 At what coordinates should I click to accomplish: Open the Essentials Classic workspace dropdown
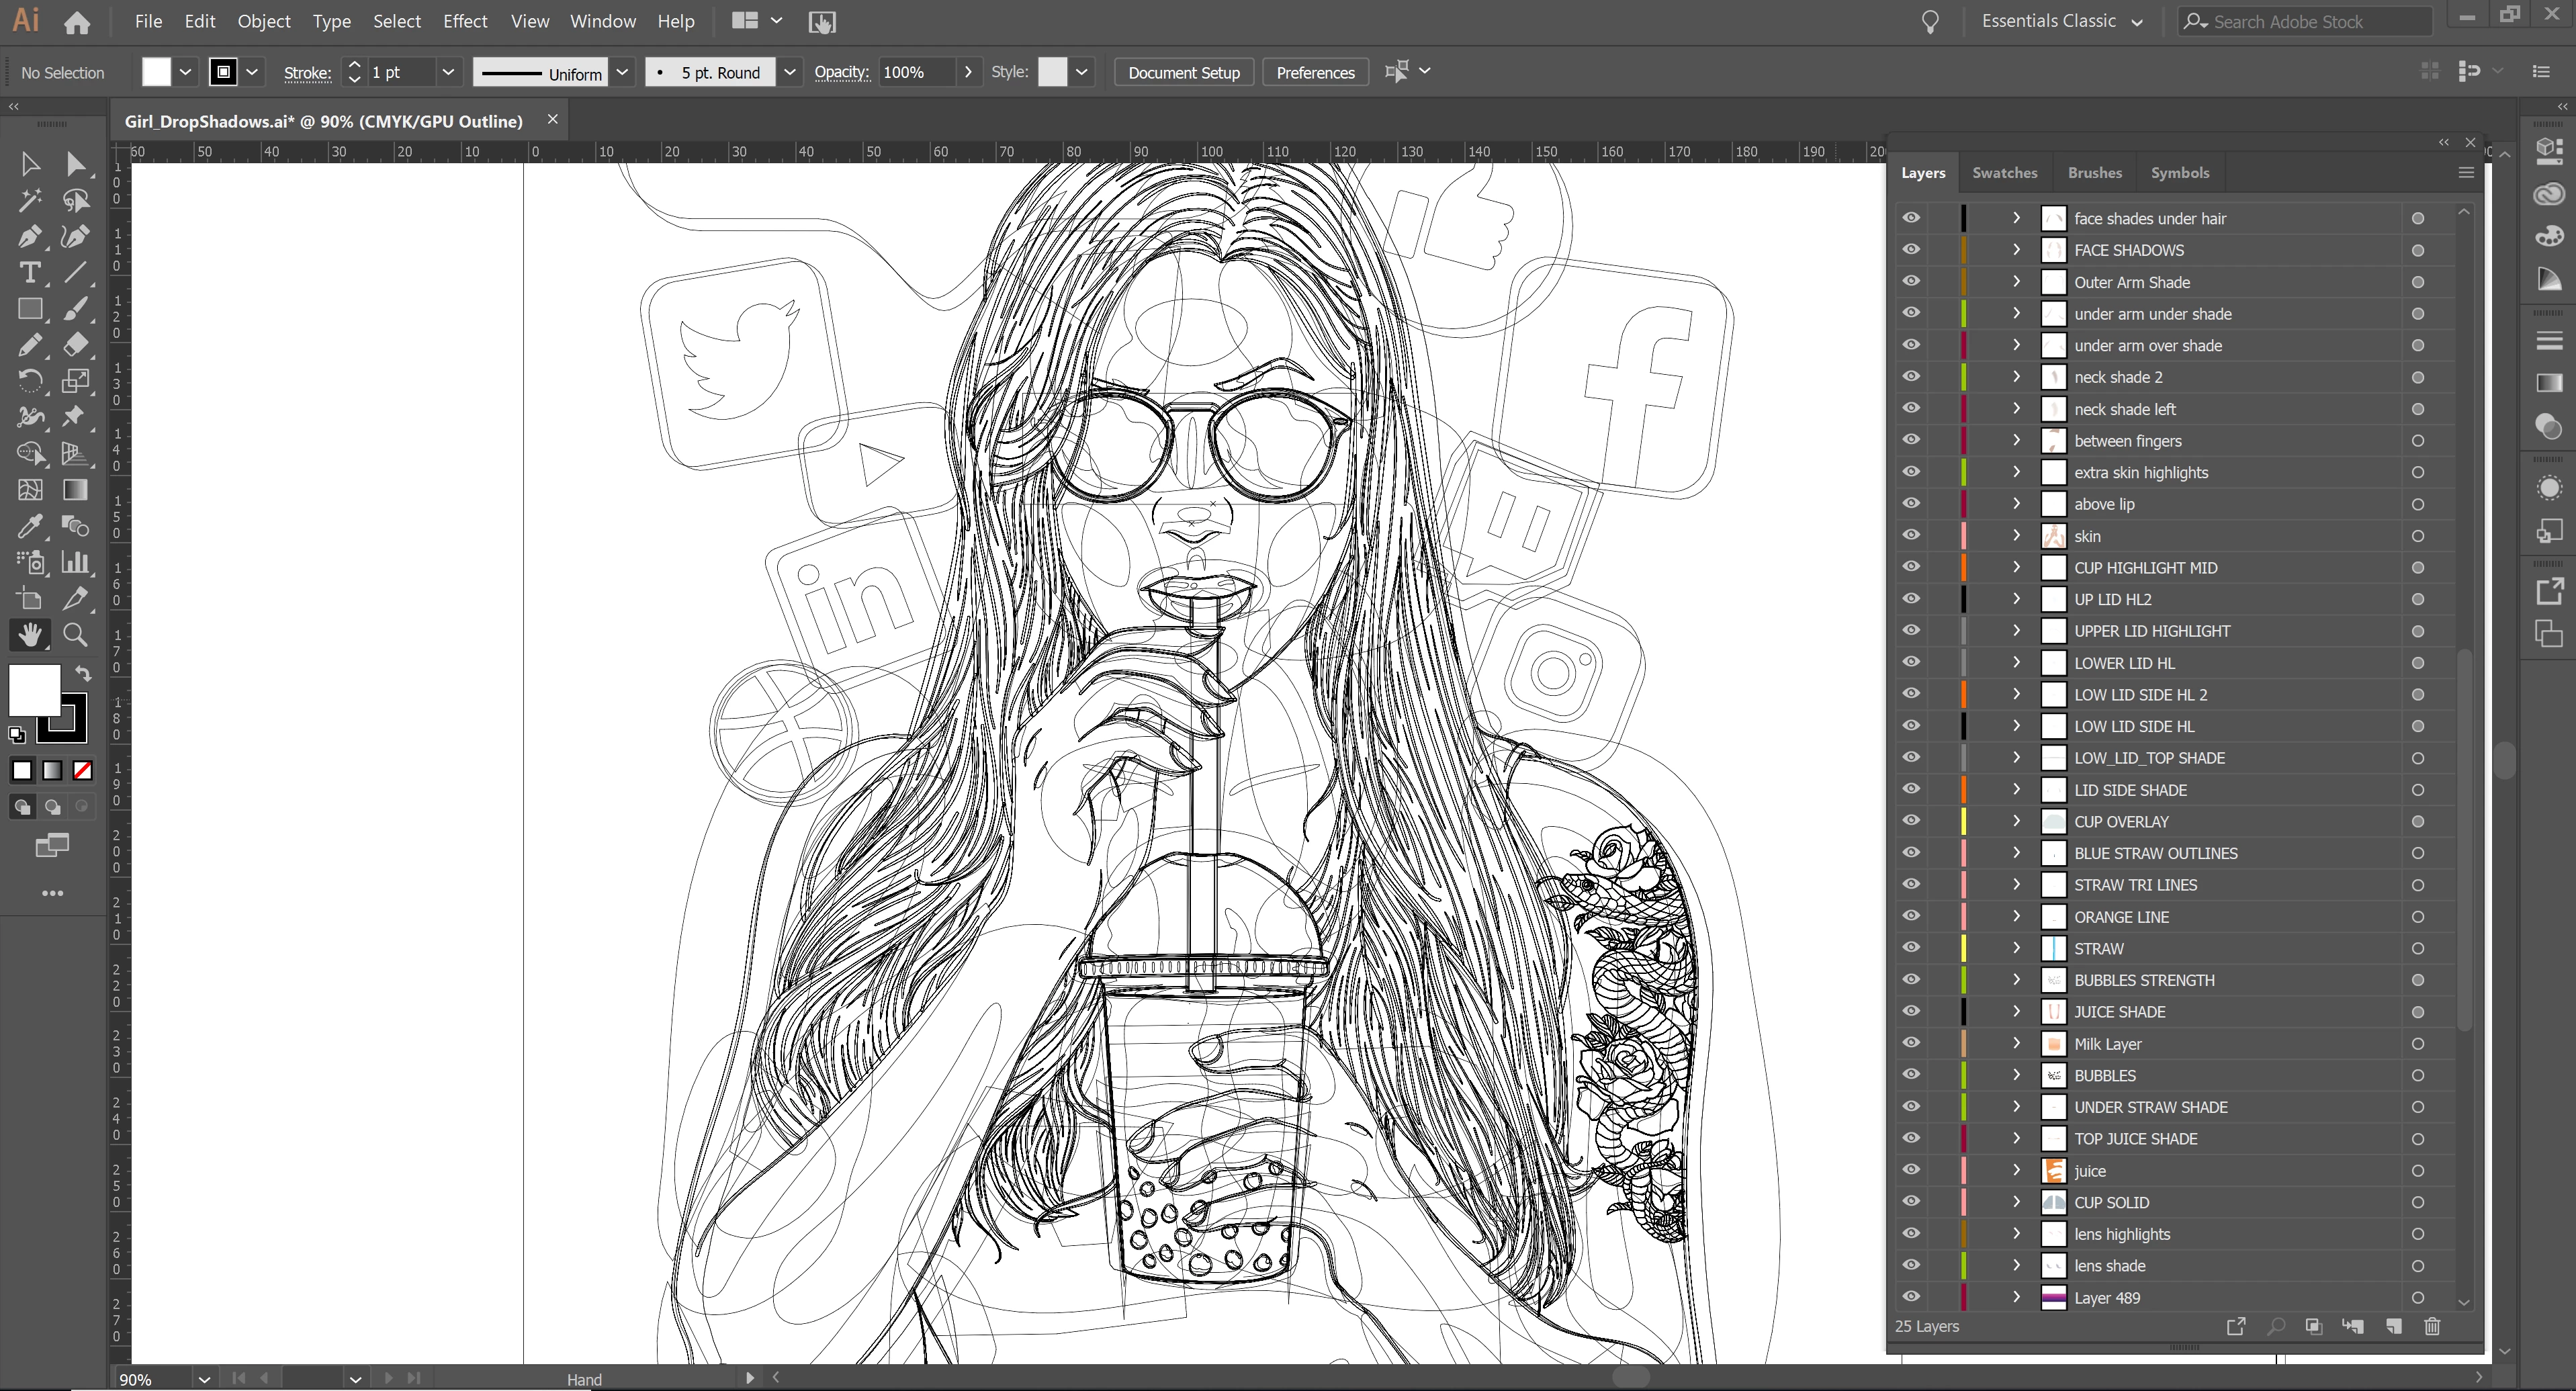tap(2061, 21)
